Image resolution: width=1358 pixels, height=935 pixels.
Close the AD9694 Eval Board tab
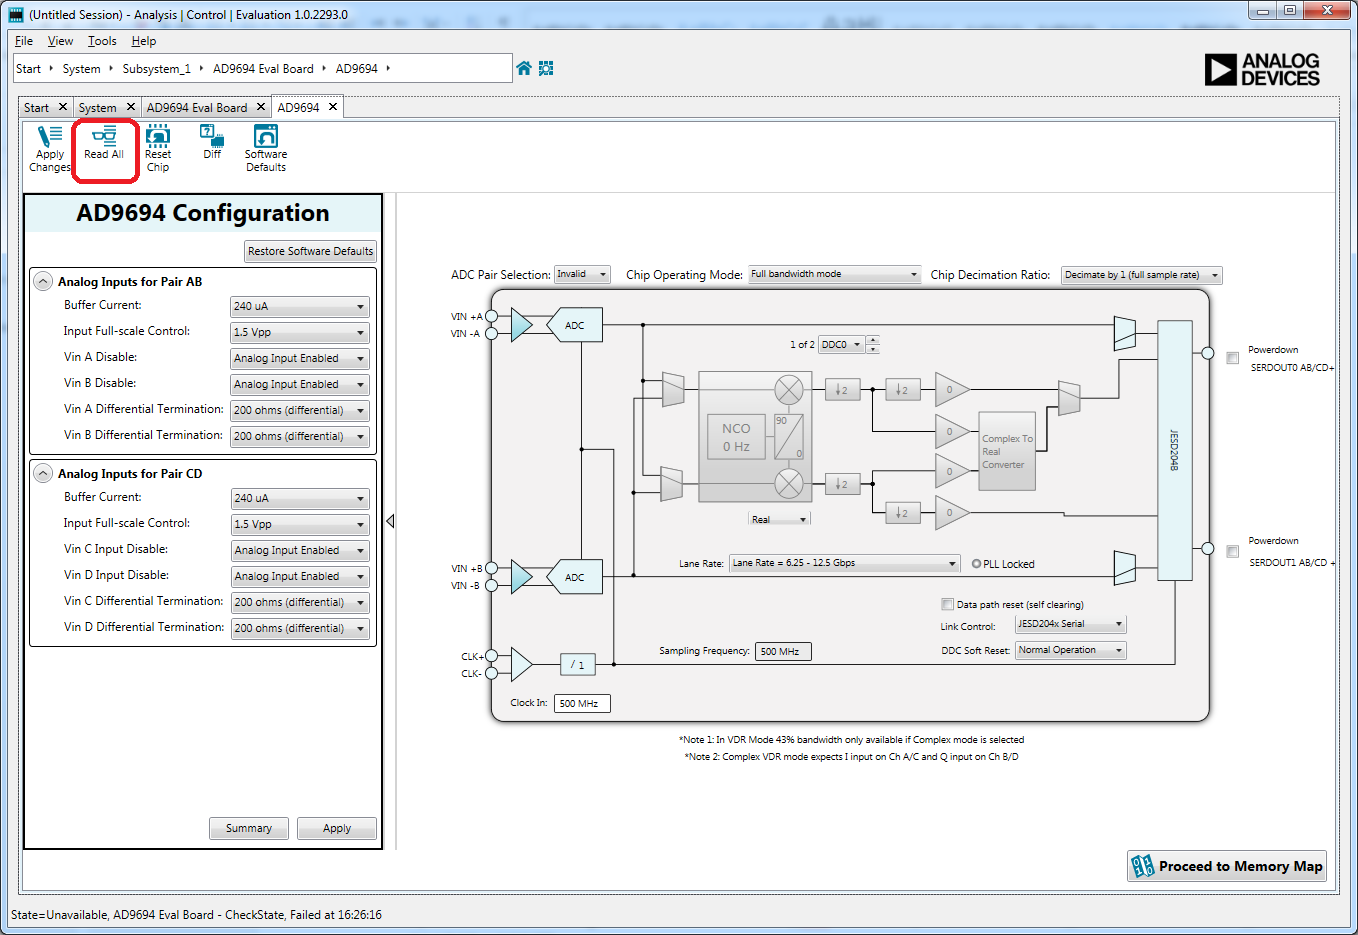point(261,107)
